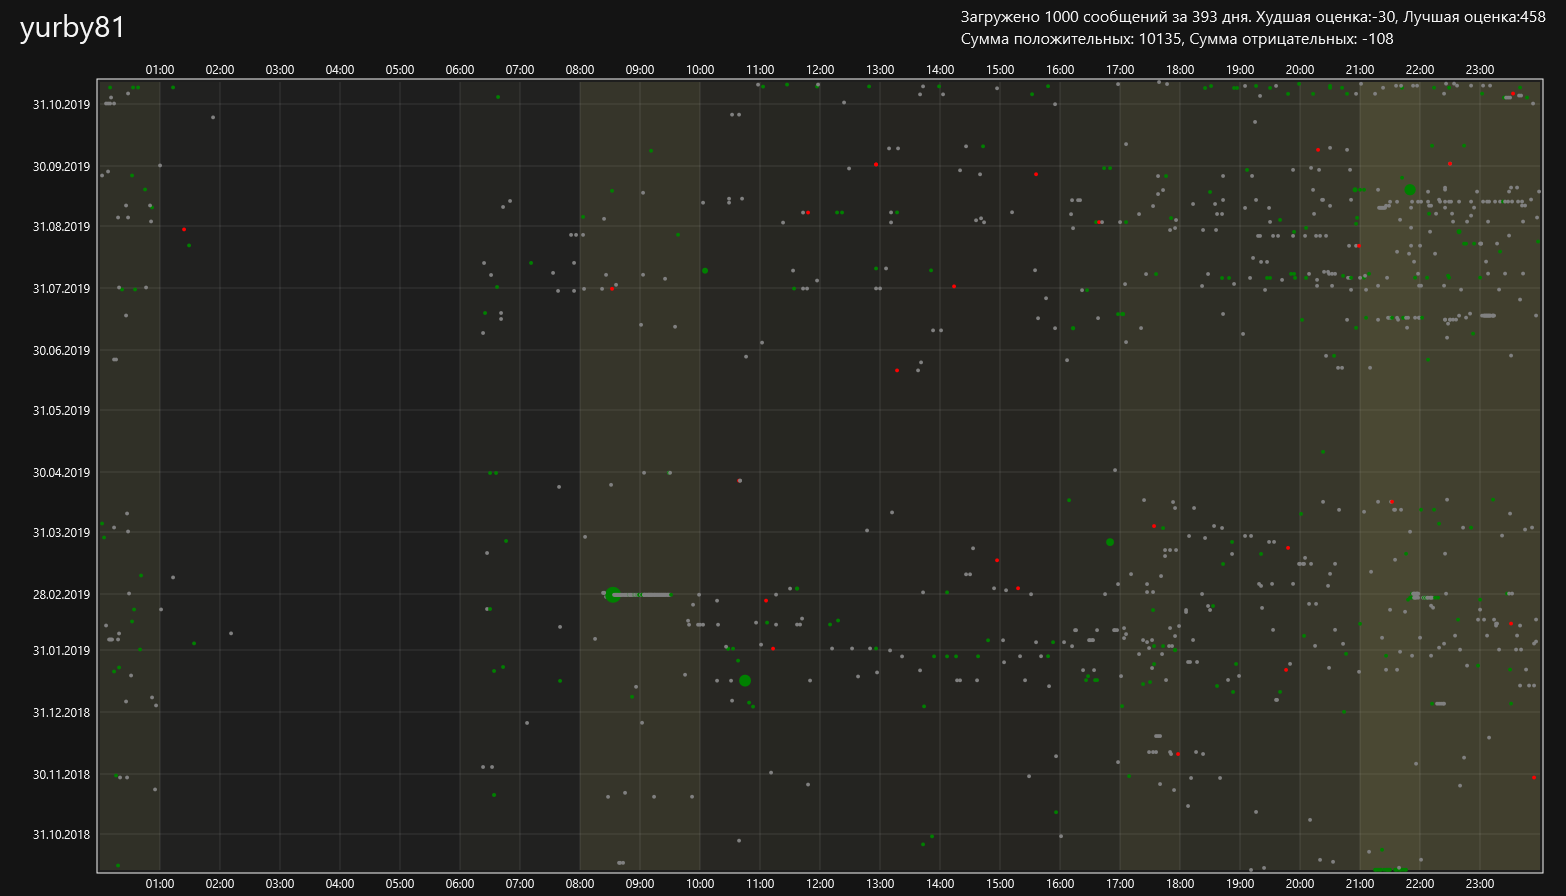1566x896 pixels.
Task: Click the 18:00 label on the bottom axis
Action: 1180,884
